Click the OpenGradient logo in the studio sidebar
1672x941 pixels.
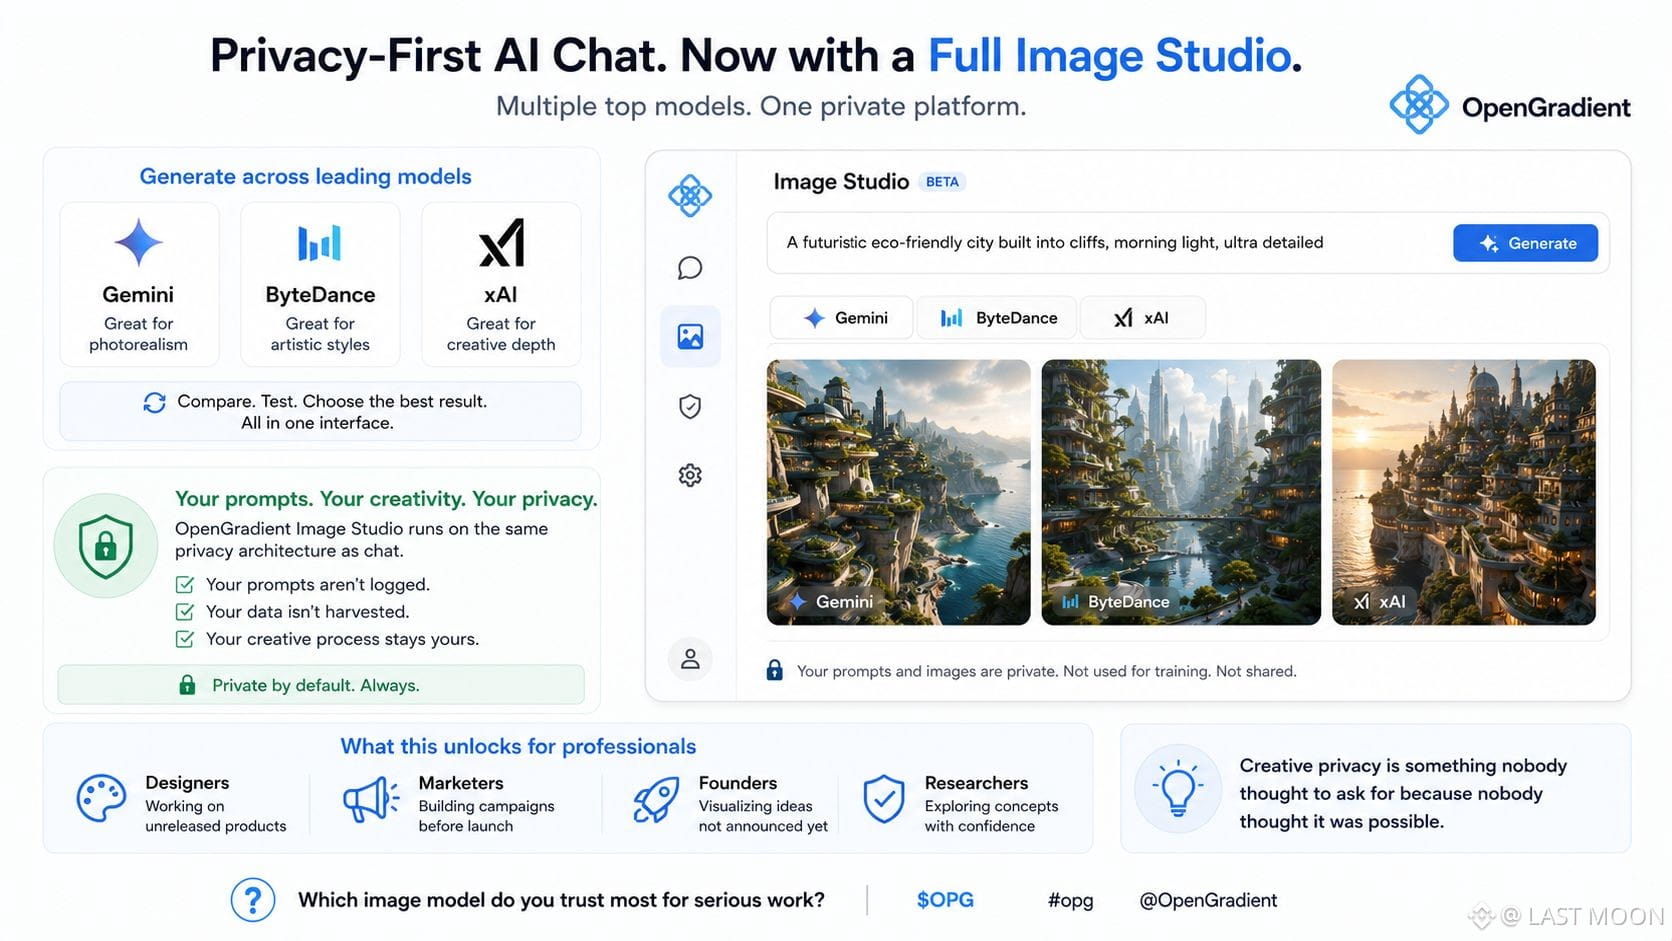690,195
